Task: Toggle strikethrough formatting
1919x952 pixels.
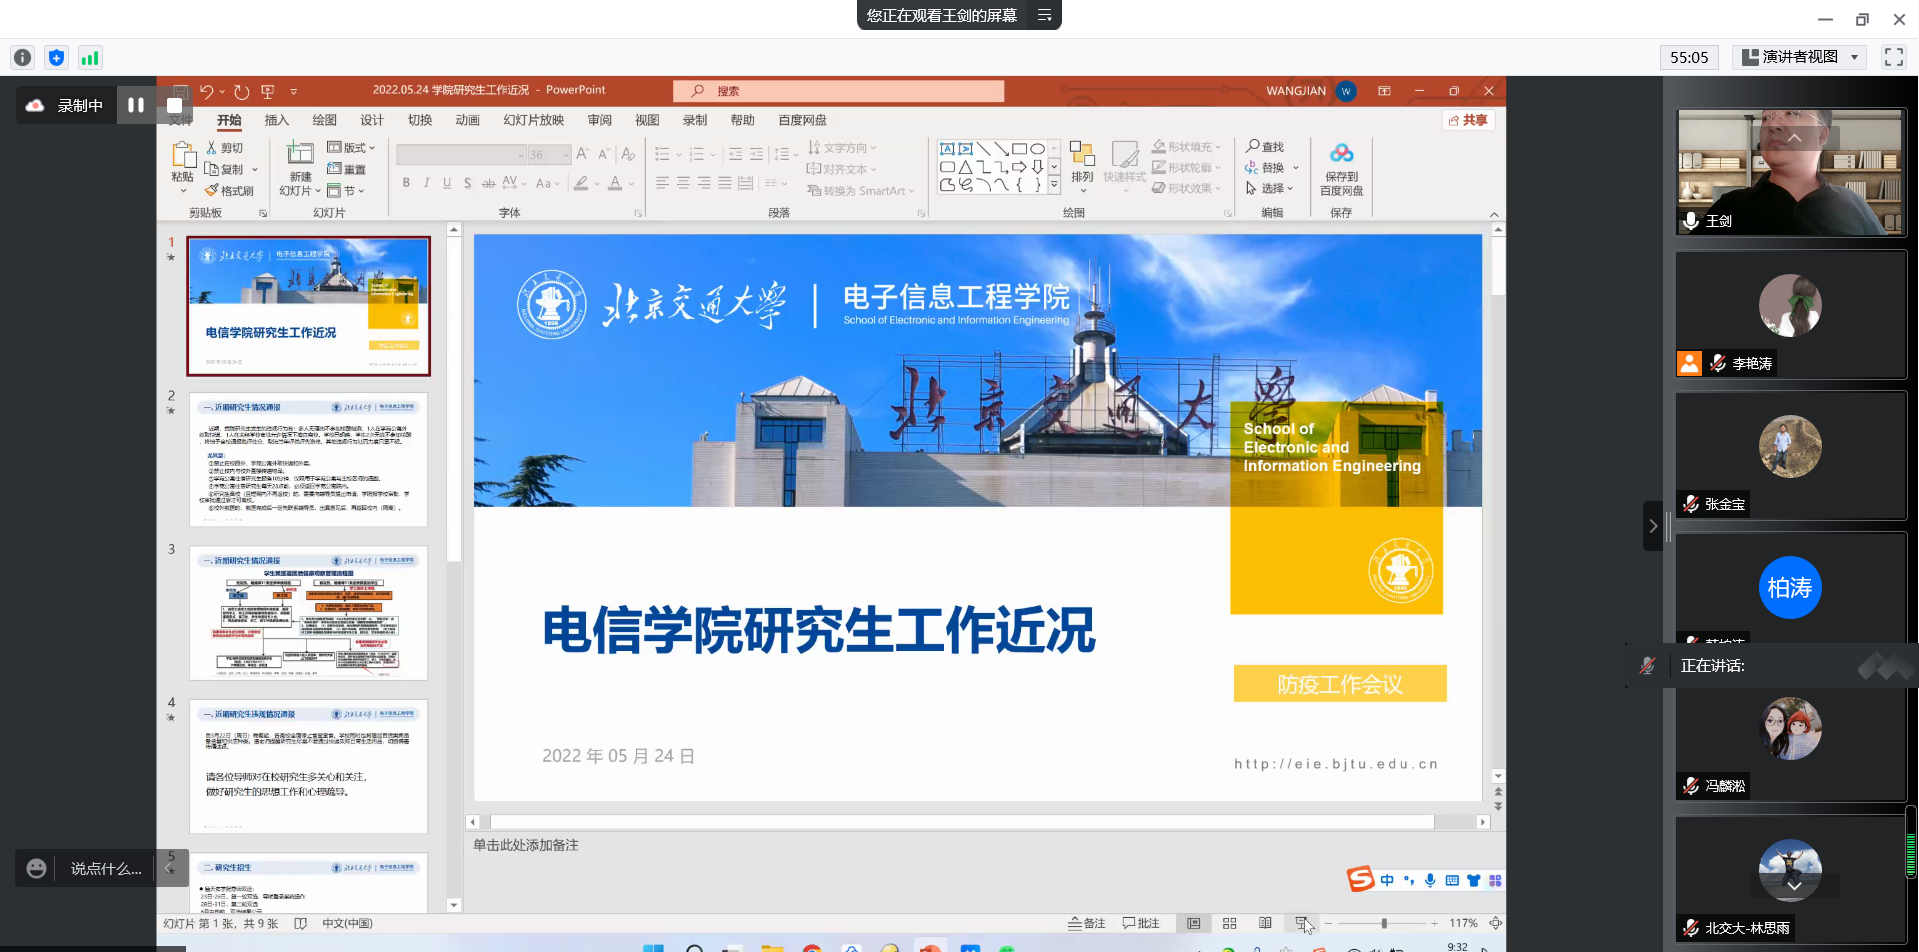Action: click(488, 183)
